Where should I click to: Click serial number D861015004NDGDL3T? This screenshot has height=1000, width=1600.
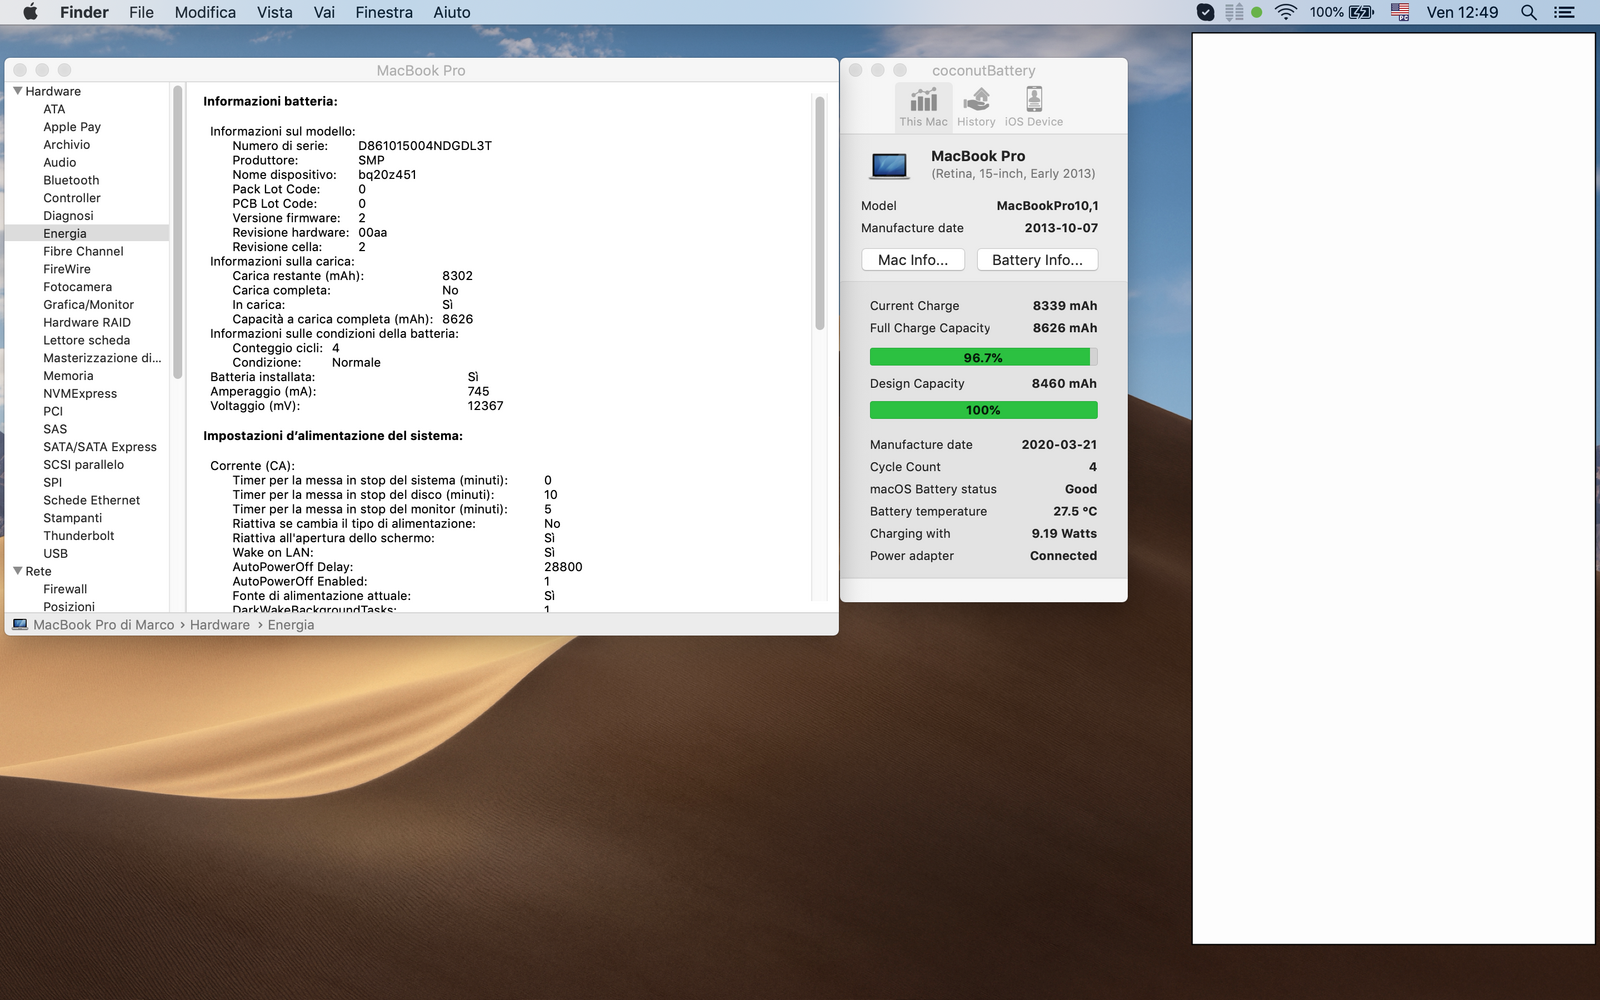point(425,145)
